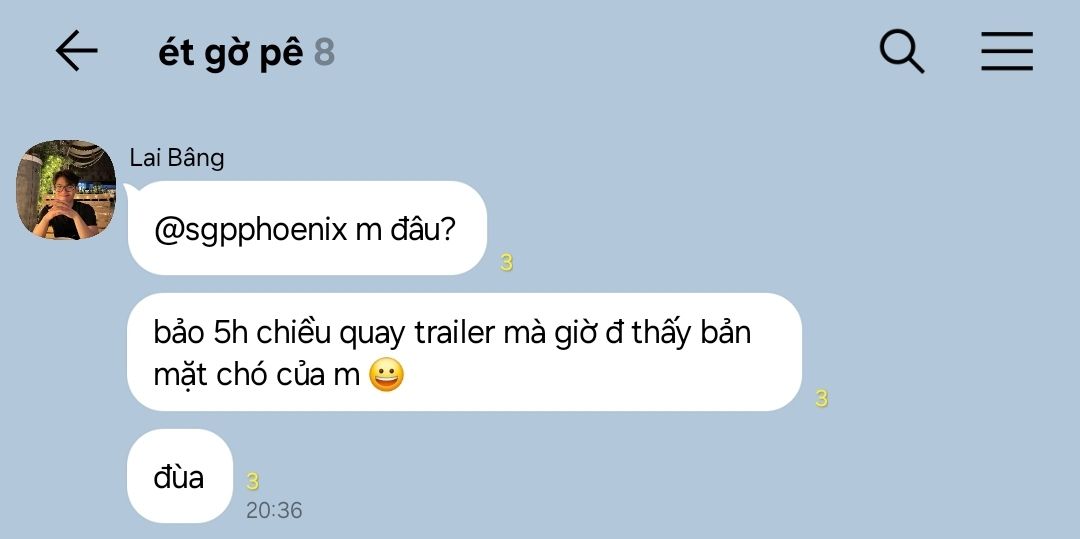Viewport: 1080px width, 539px height.
Task: Tap the group name ét gờ pê
Action: click(x=230, y=53)
